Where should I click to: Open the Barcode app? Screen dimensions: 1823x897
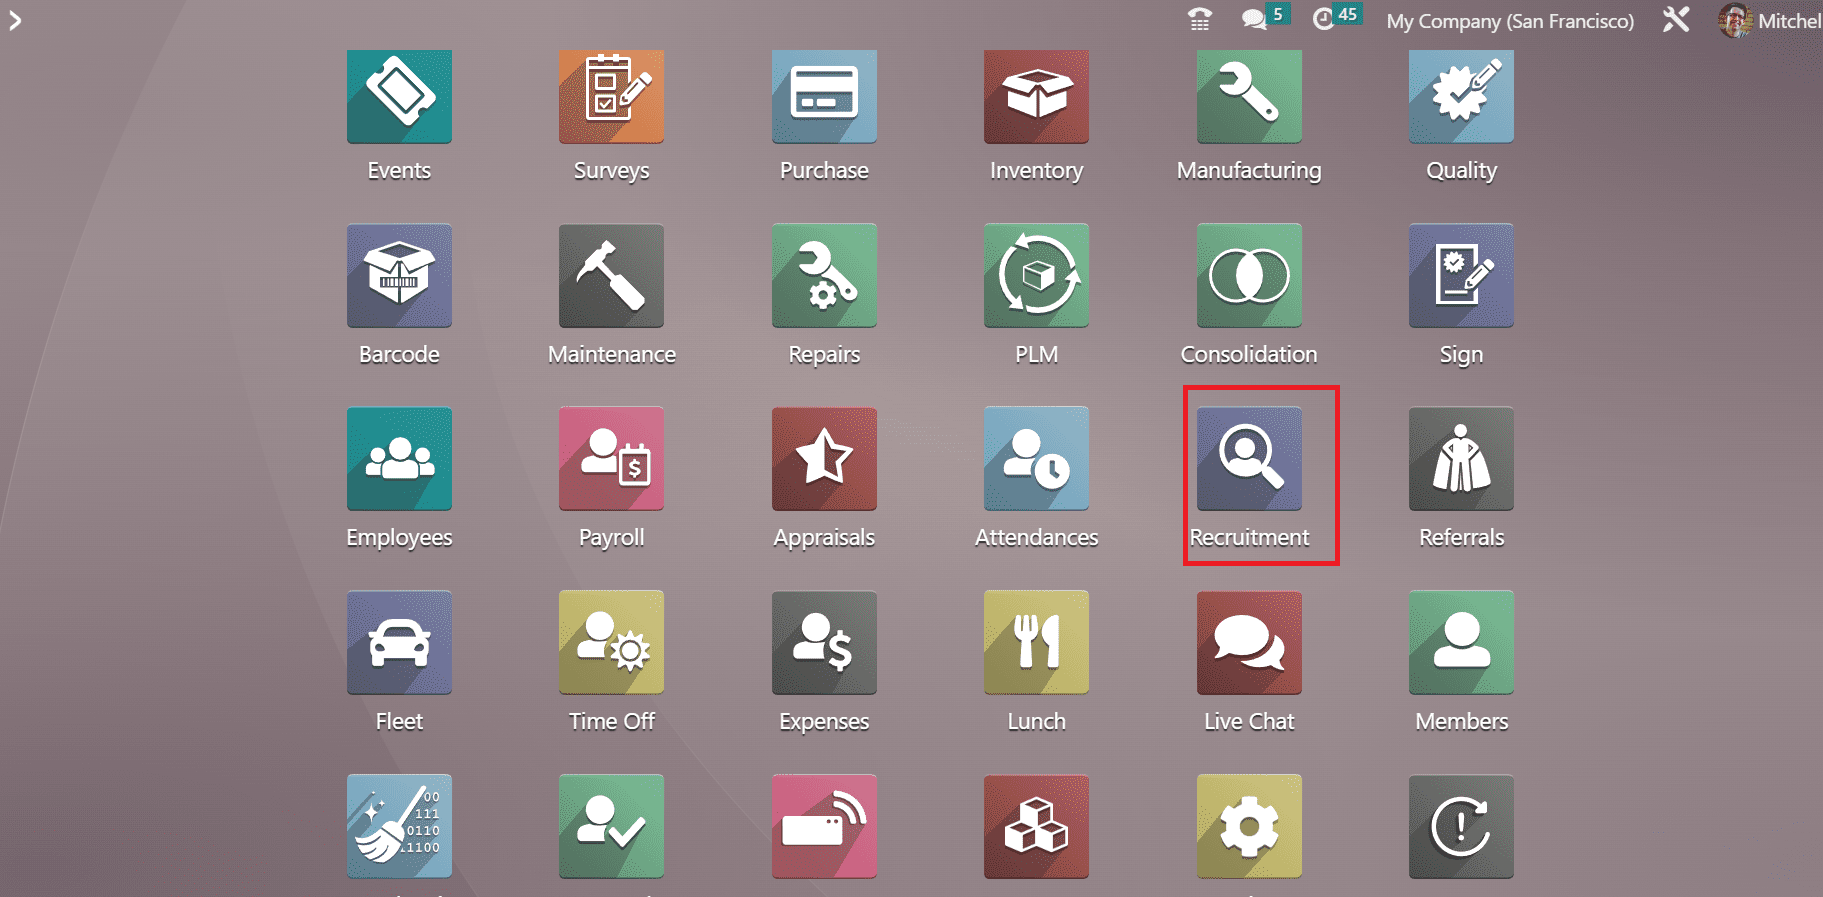(399, 277)
